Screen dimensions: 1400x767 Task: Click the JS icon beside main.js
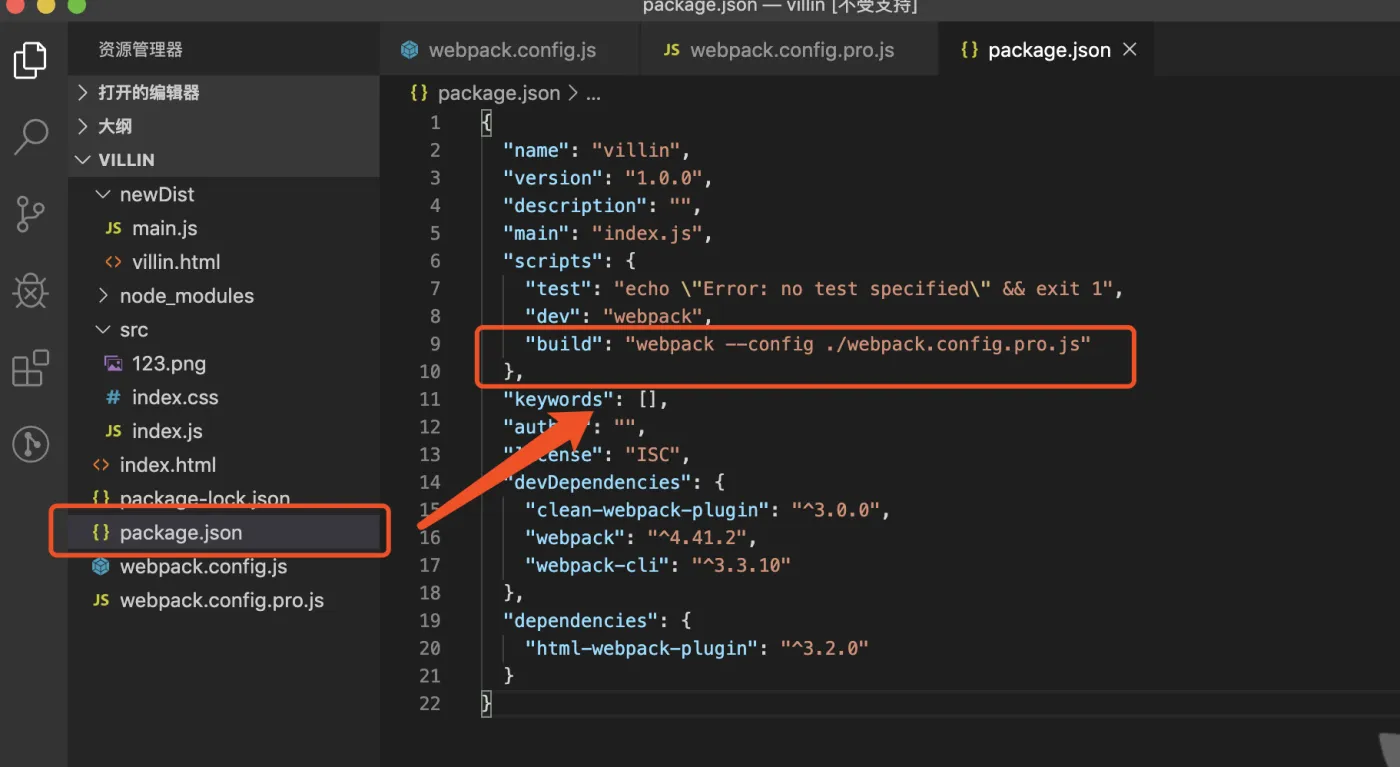pos(113,229)
